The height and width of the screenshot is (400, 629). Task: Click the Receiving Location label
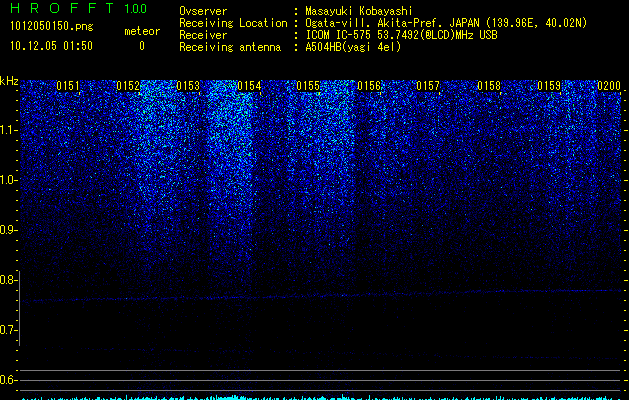[x=233, y=23]
